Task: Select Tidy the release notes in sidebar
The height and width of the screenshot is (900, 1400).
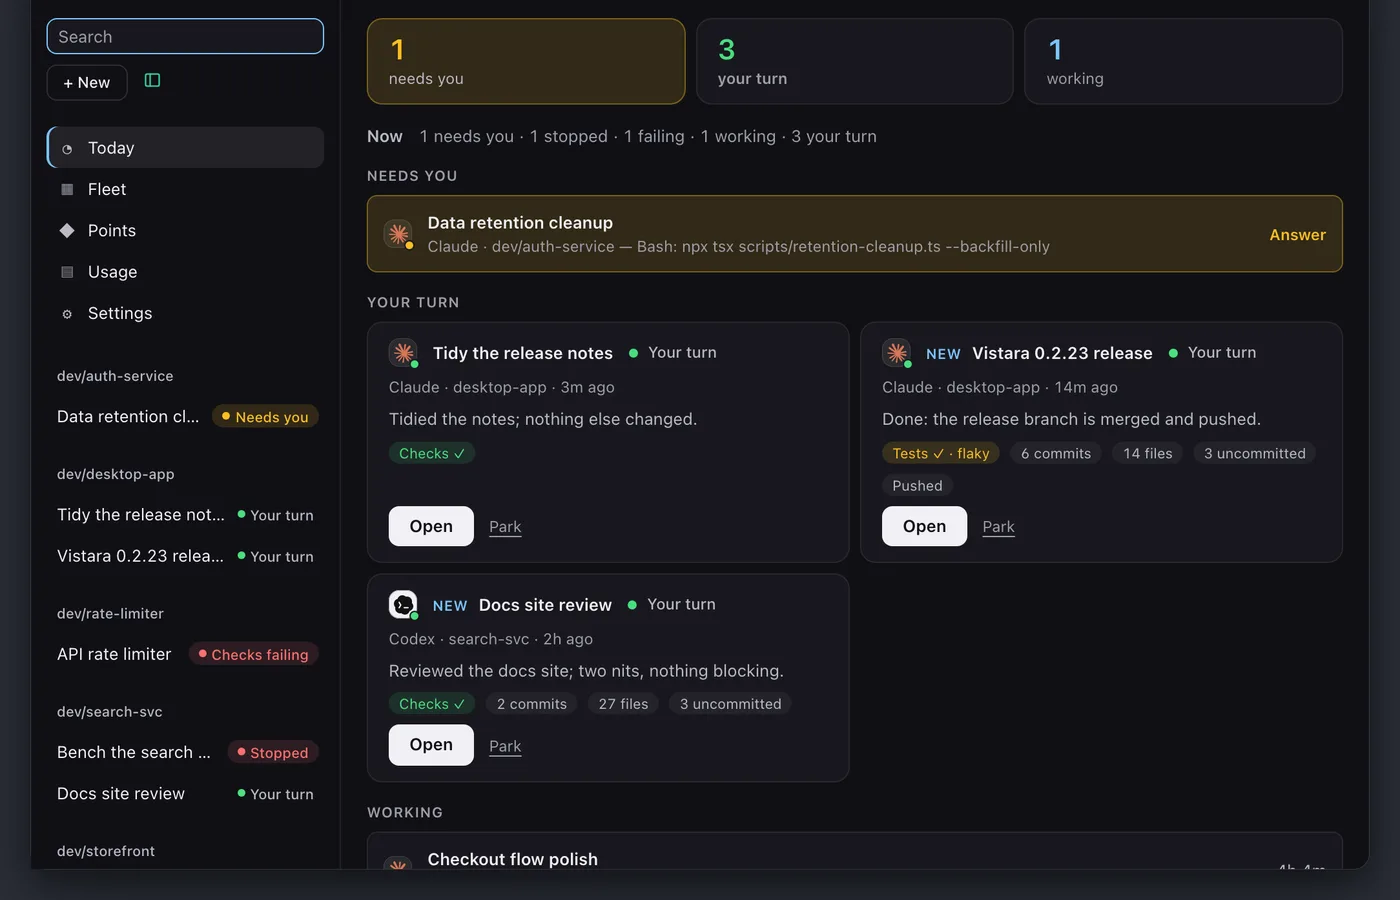Action: 185,515
